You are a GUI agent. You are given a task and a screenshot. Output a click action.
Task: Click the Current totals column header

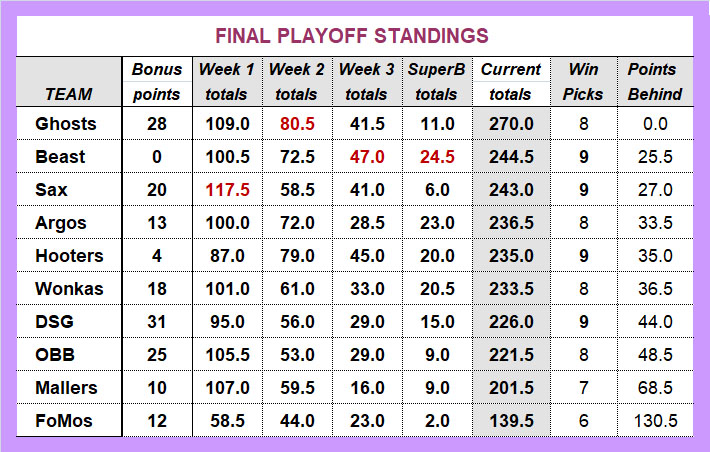(511, 82)
